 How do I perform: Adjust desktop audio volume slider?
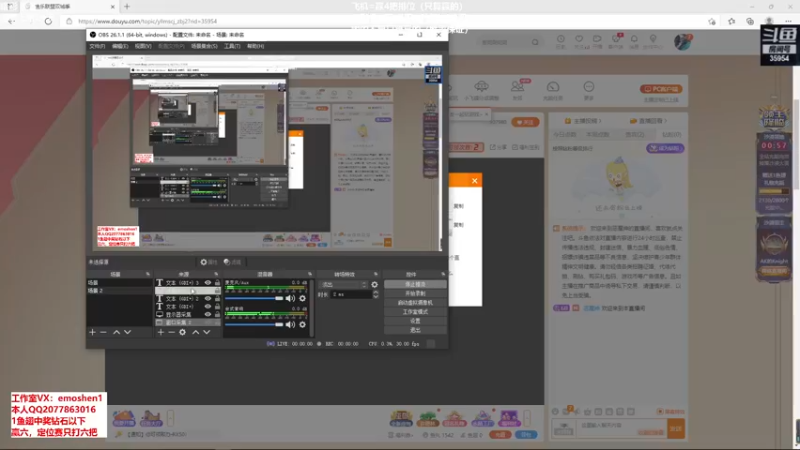[254, 324]
